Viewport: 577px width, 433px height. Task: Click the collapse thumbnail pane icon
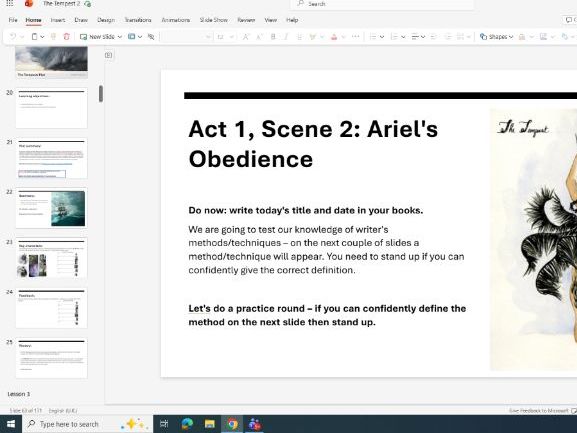[108, 55]
